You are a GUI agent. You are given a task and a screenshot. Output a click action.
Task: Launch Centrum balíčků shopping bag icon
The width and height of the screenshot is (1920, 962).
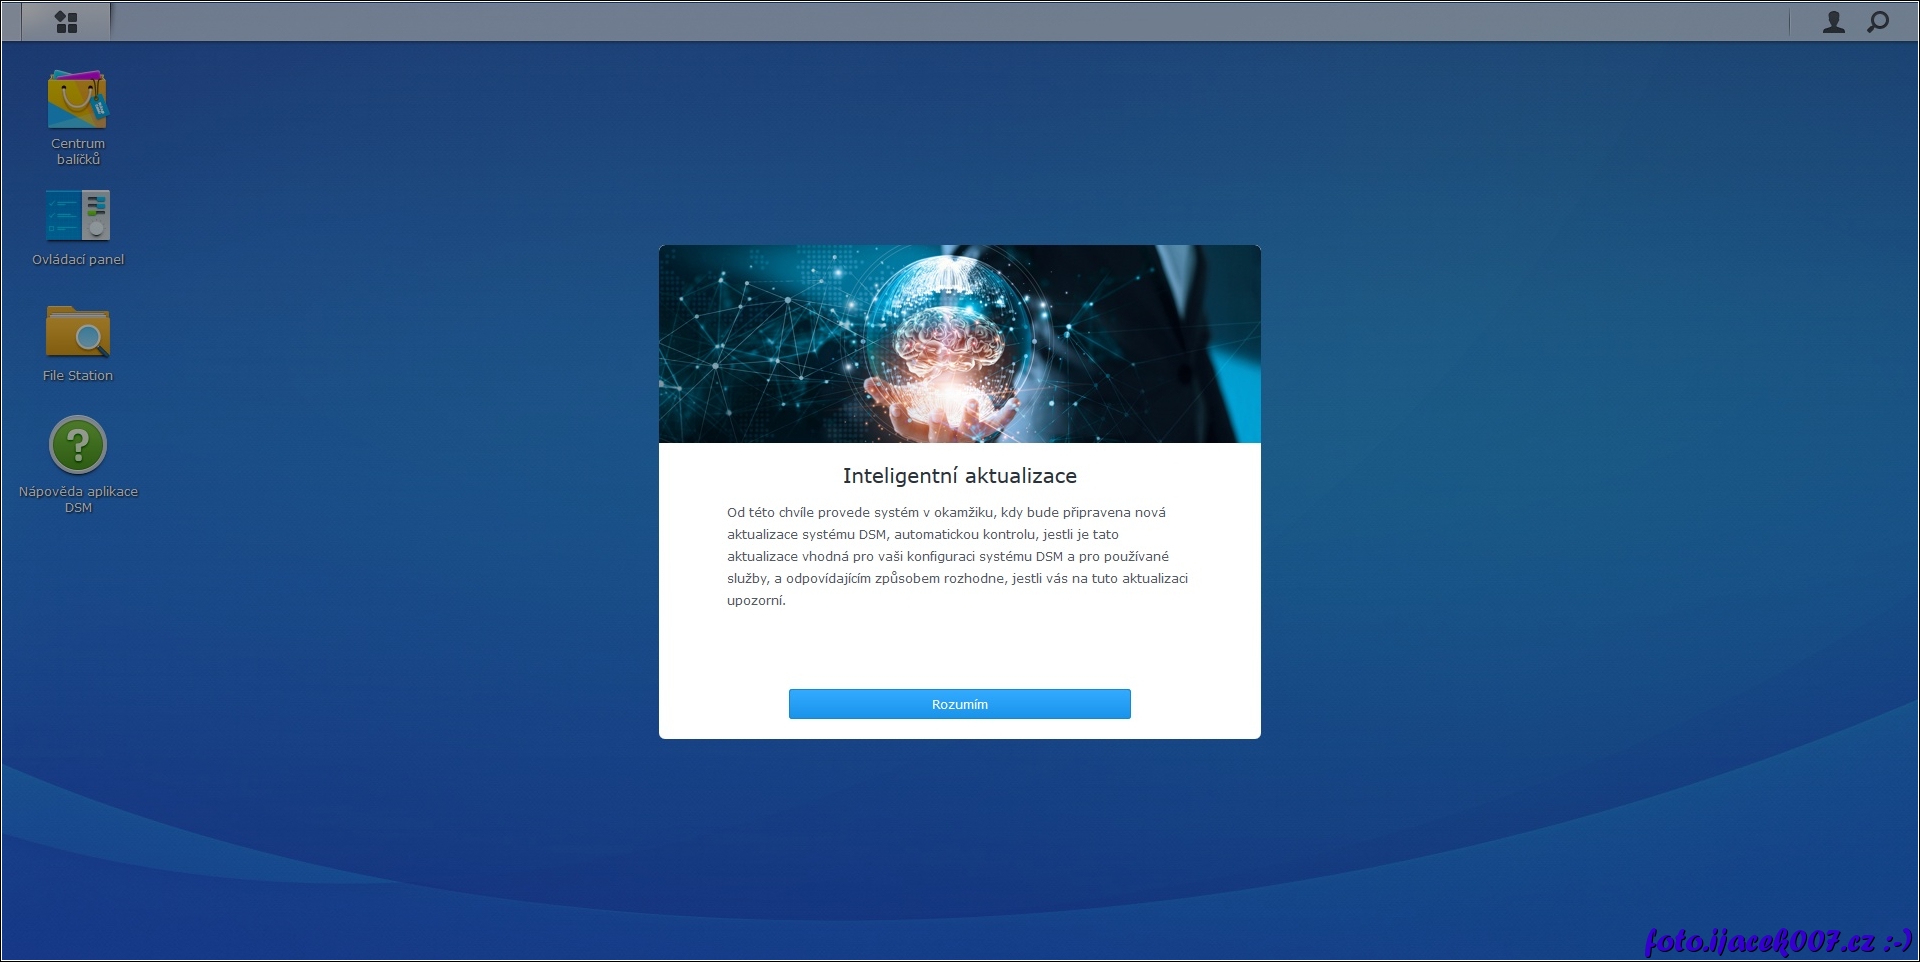(x=77, y=100)
